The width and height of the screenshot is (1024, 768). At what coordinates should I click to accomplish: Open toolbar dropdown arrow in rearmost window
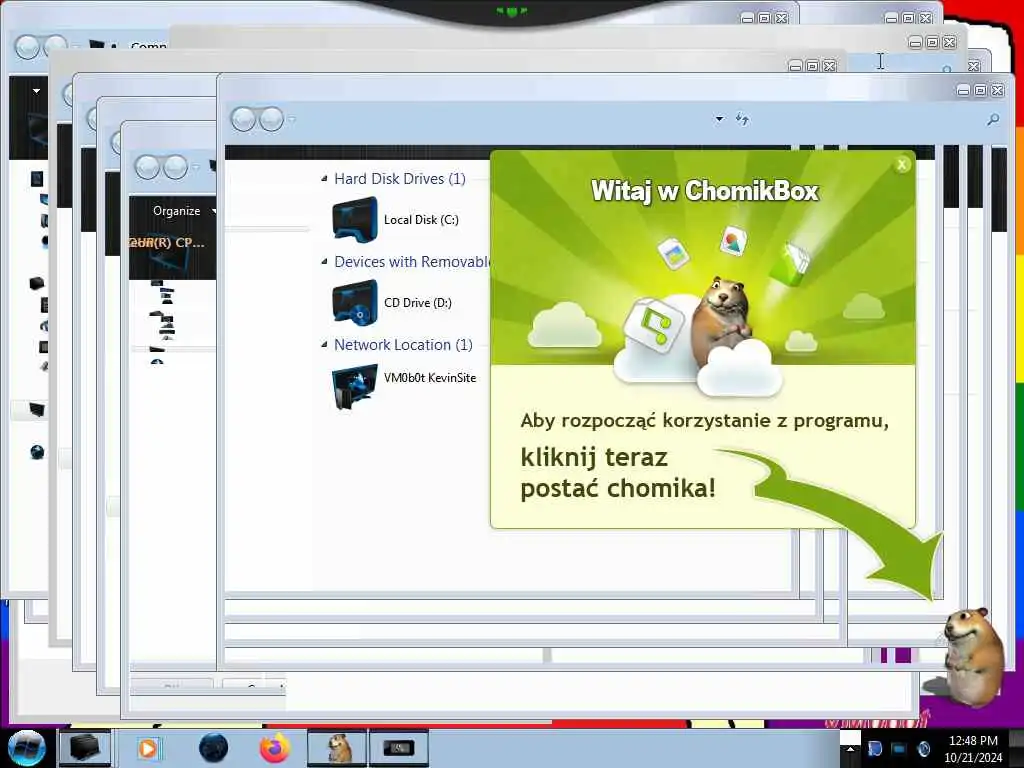(x=37, y=91)
